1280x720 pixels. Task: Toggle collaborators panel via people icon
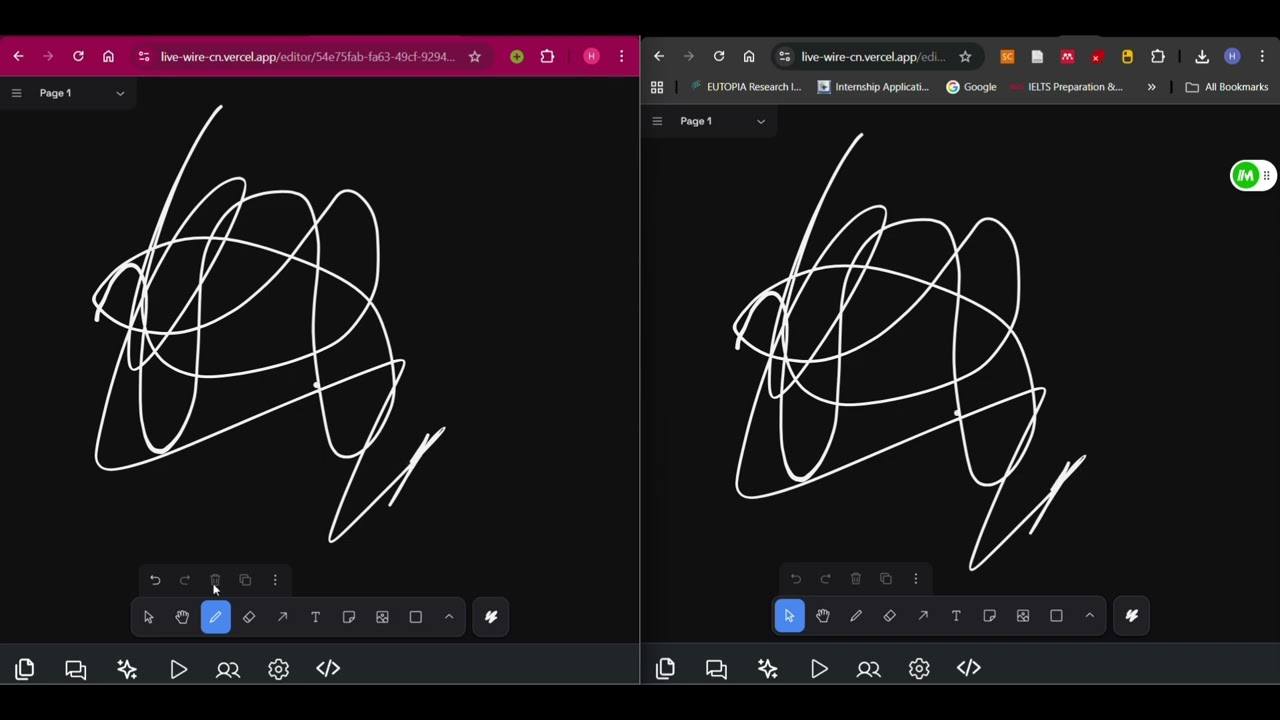[227, 669]
